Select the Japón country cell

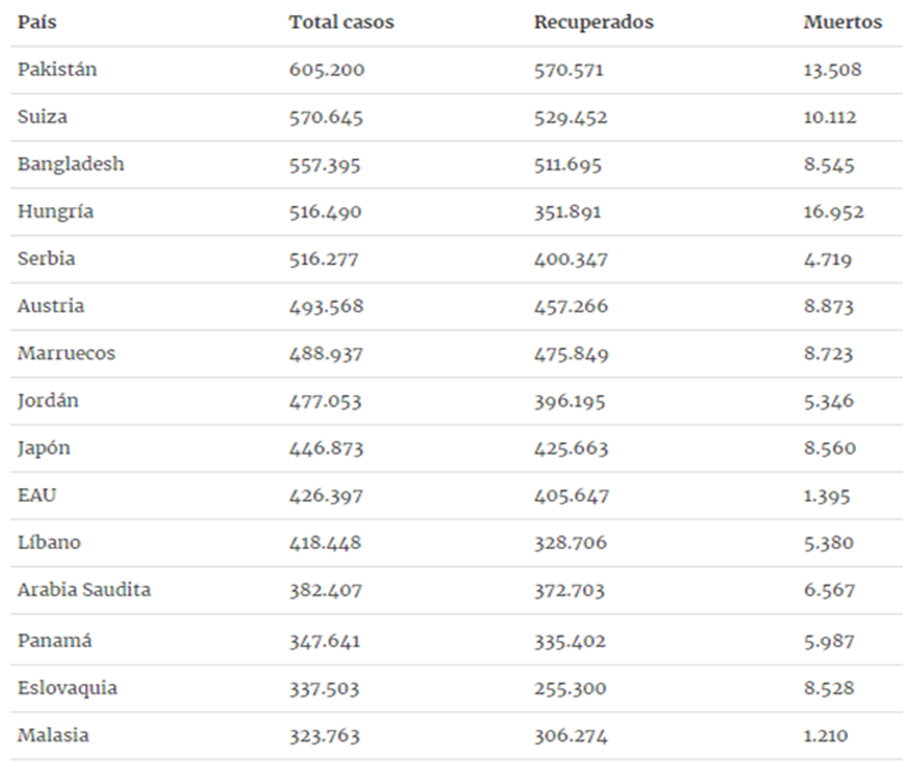tap(44, 449)
